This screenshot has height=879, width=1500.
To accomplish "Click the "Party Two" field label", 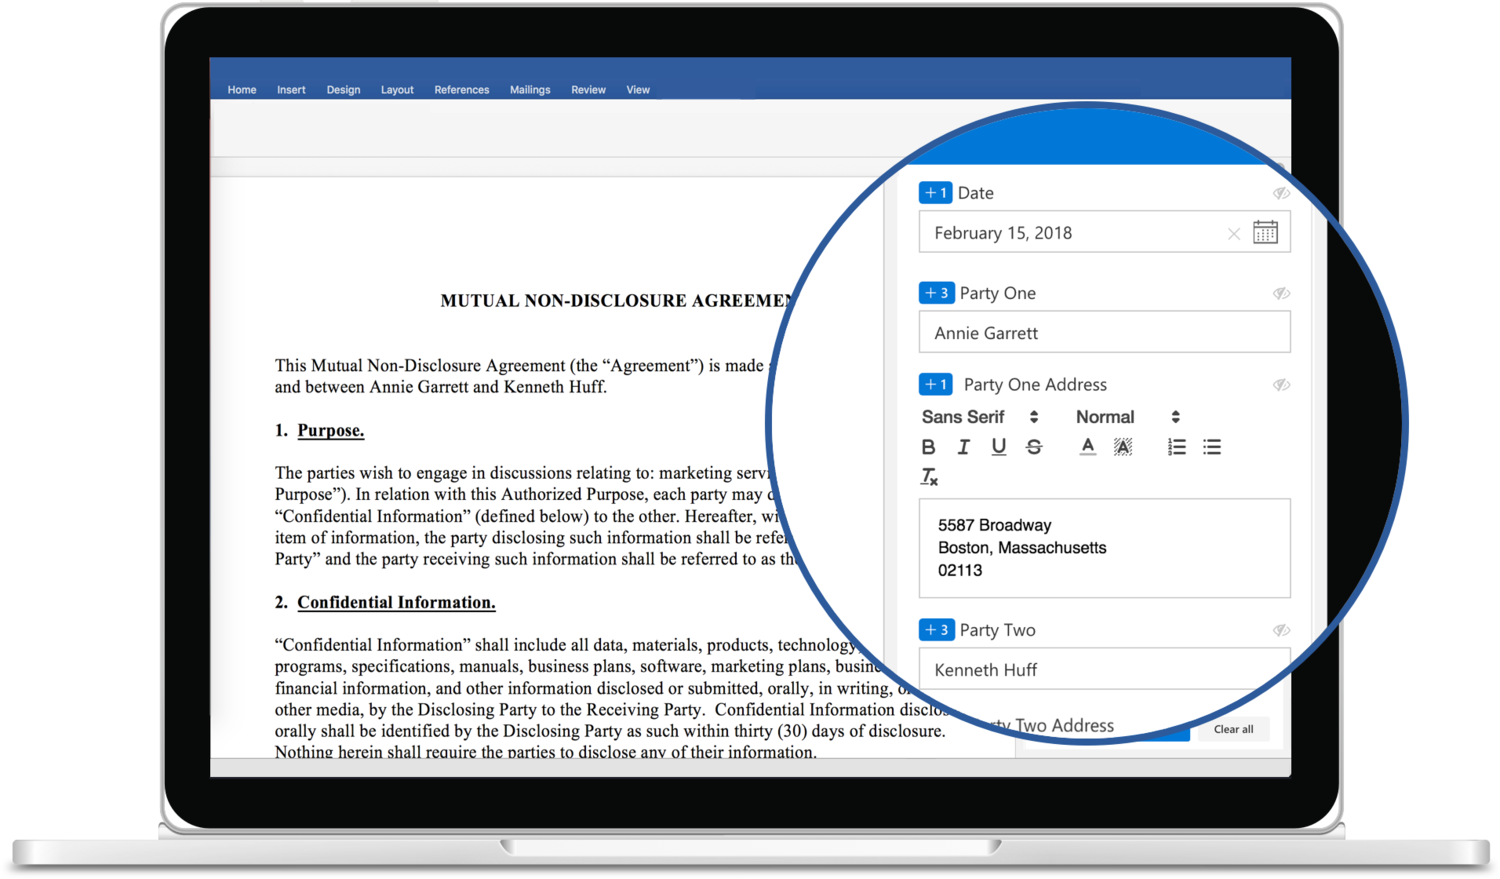I will coord(997,630).
